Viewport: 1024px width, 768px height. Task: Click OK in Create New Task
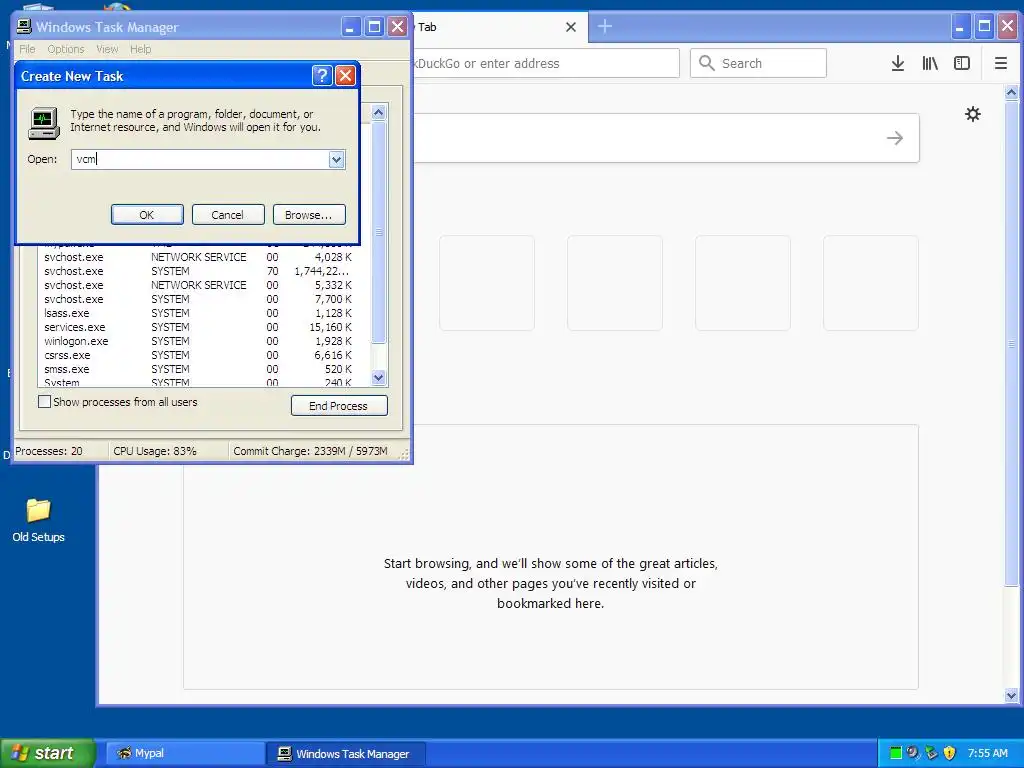[147, 214]
